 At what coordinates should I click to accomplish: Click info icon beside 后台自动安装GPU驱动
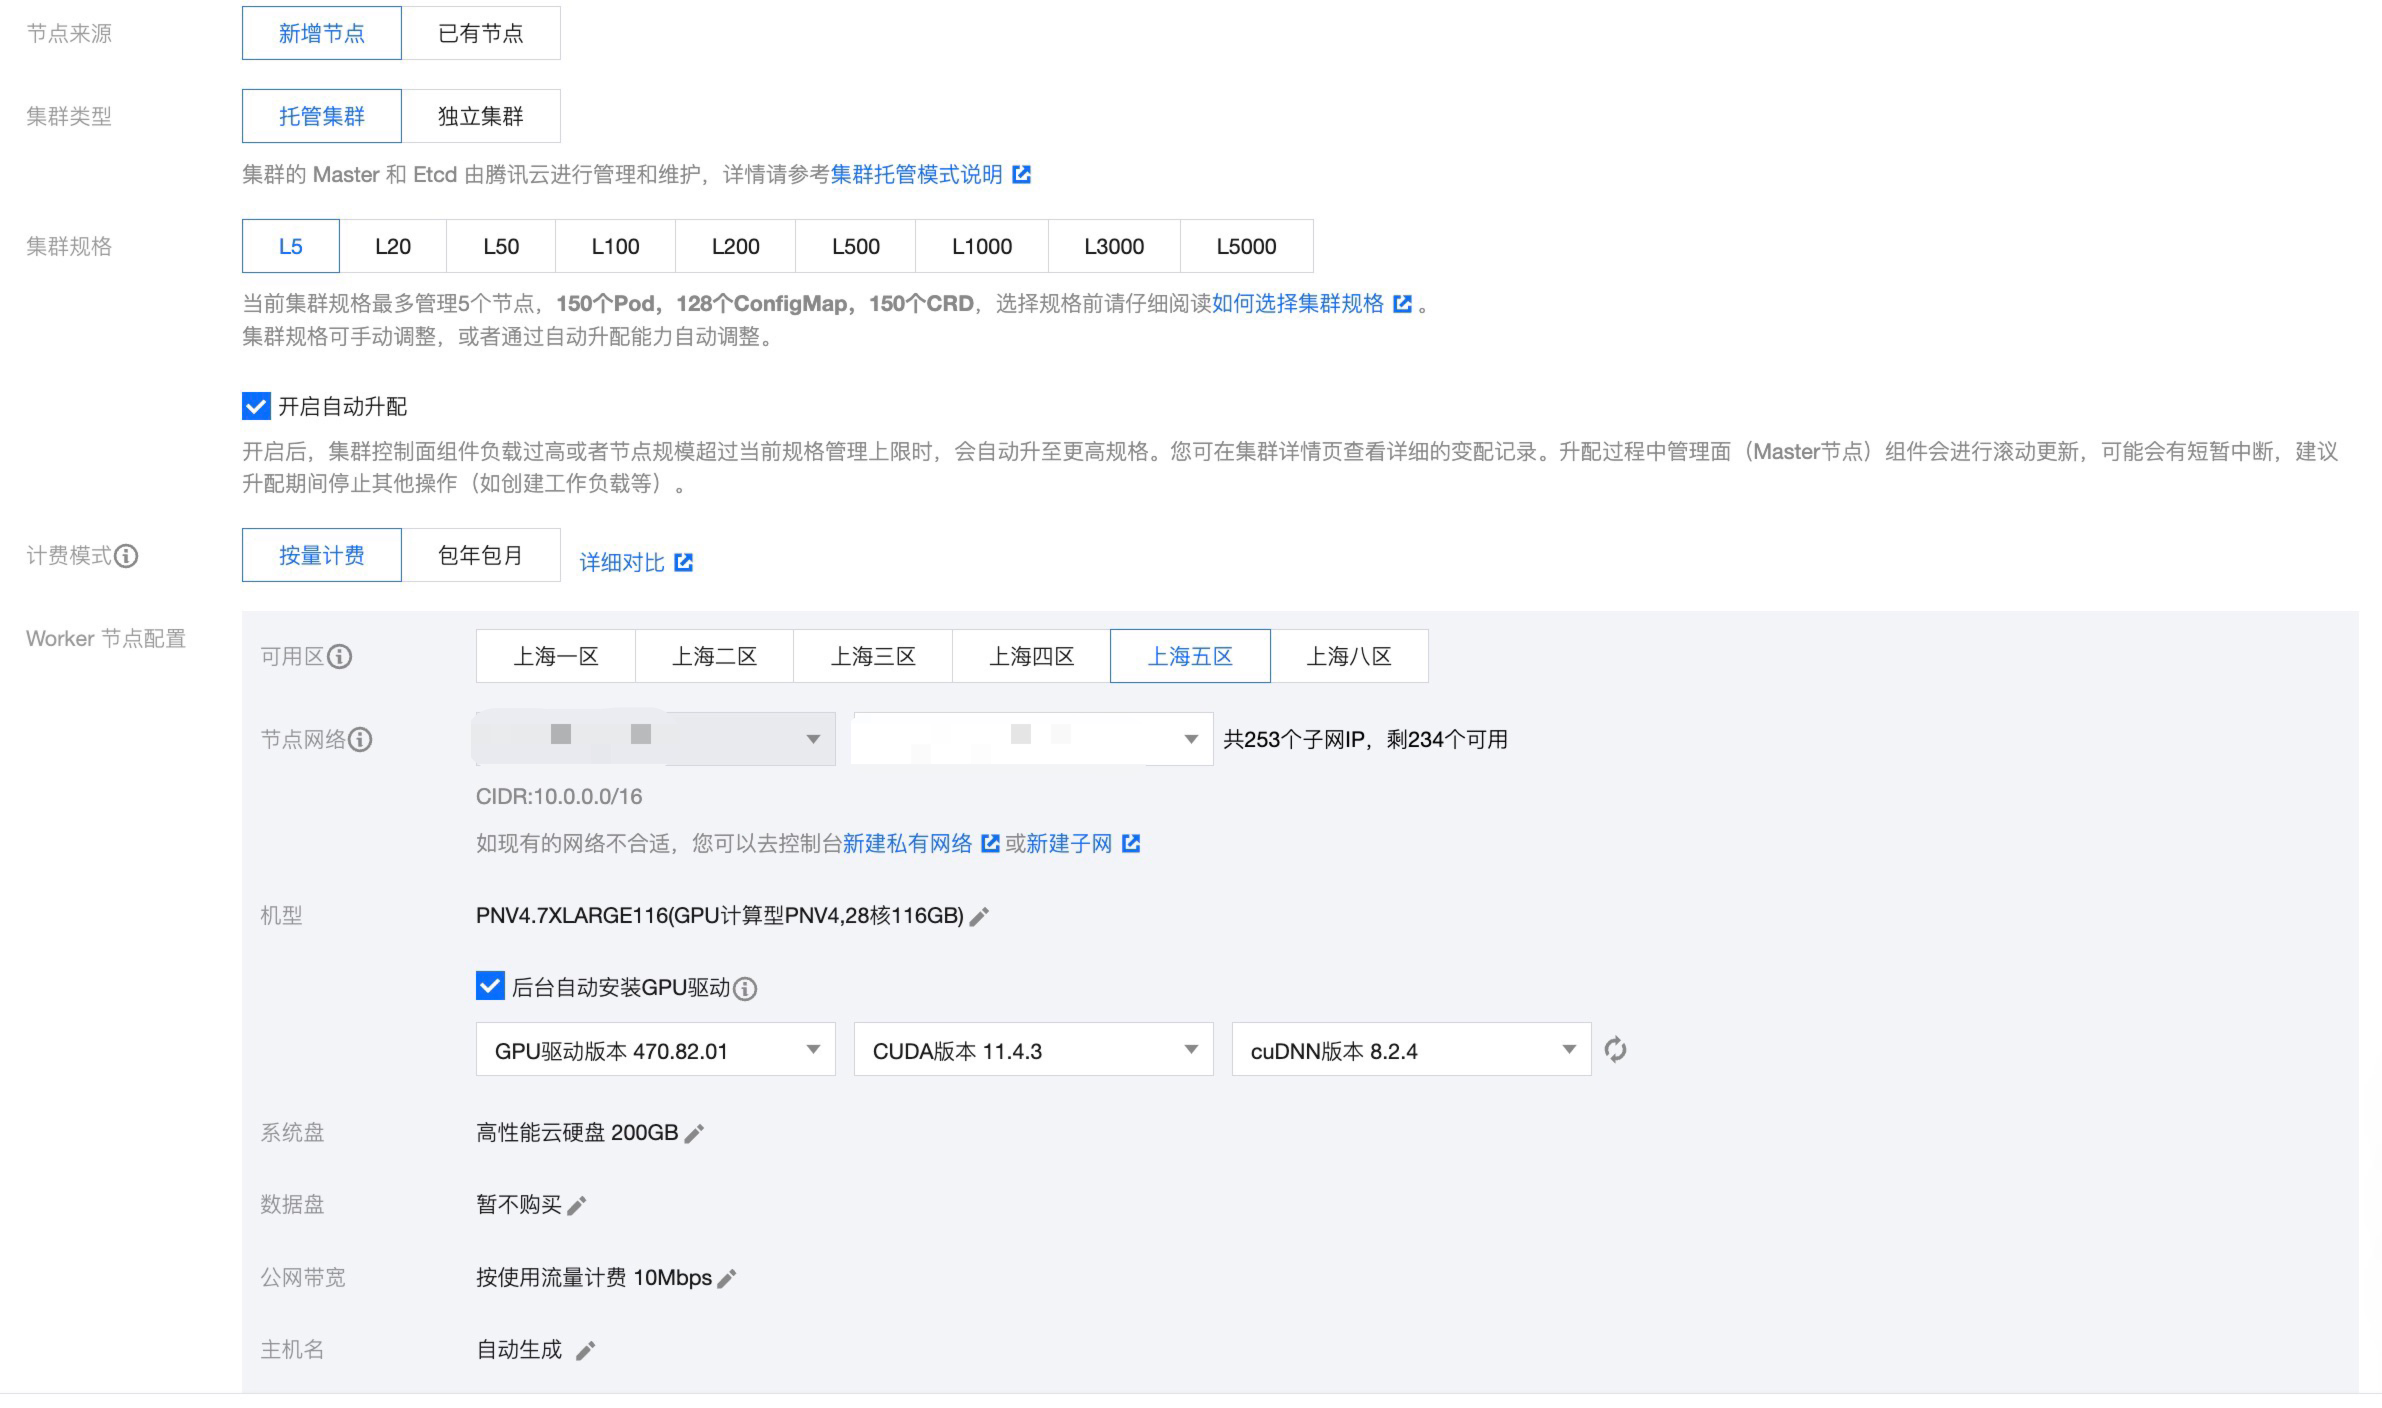[x=745, y=989]
